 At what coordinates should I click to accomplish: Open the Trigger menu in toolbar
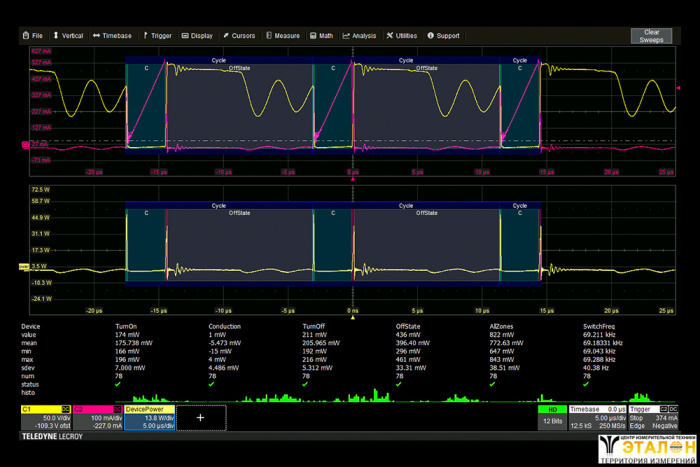(157, 36)
